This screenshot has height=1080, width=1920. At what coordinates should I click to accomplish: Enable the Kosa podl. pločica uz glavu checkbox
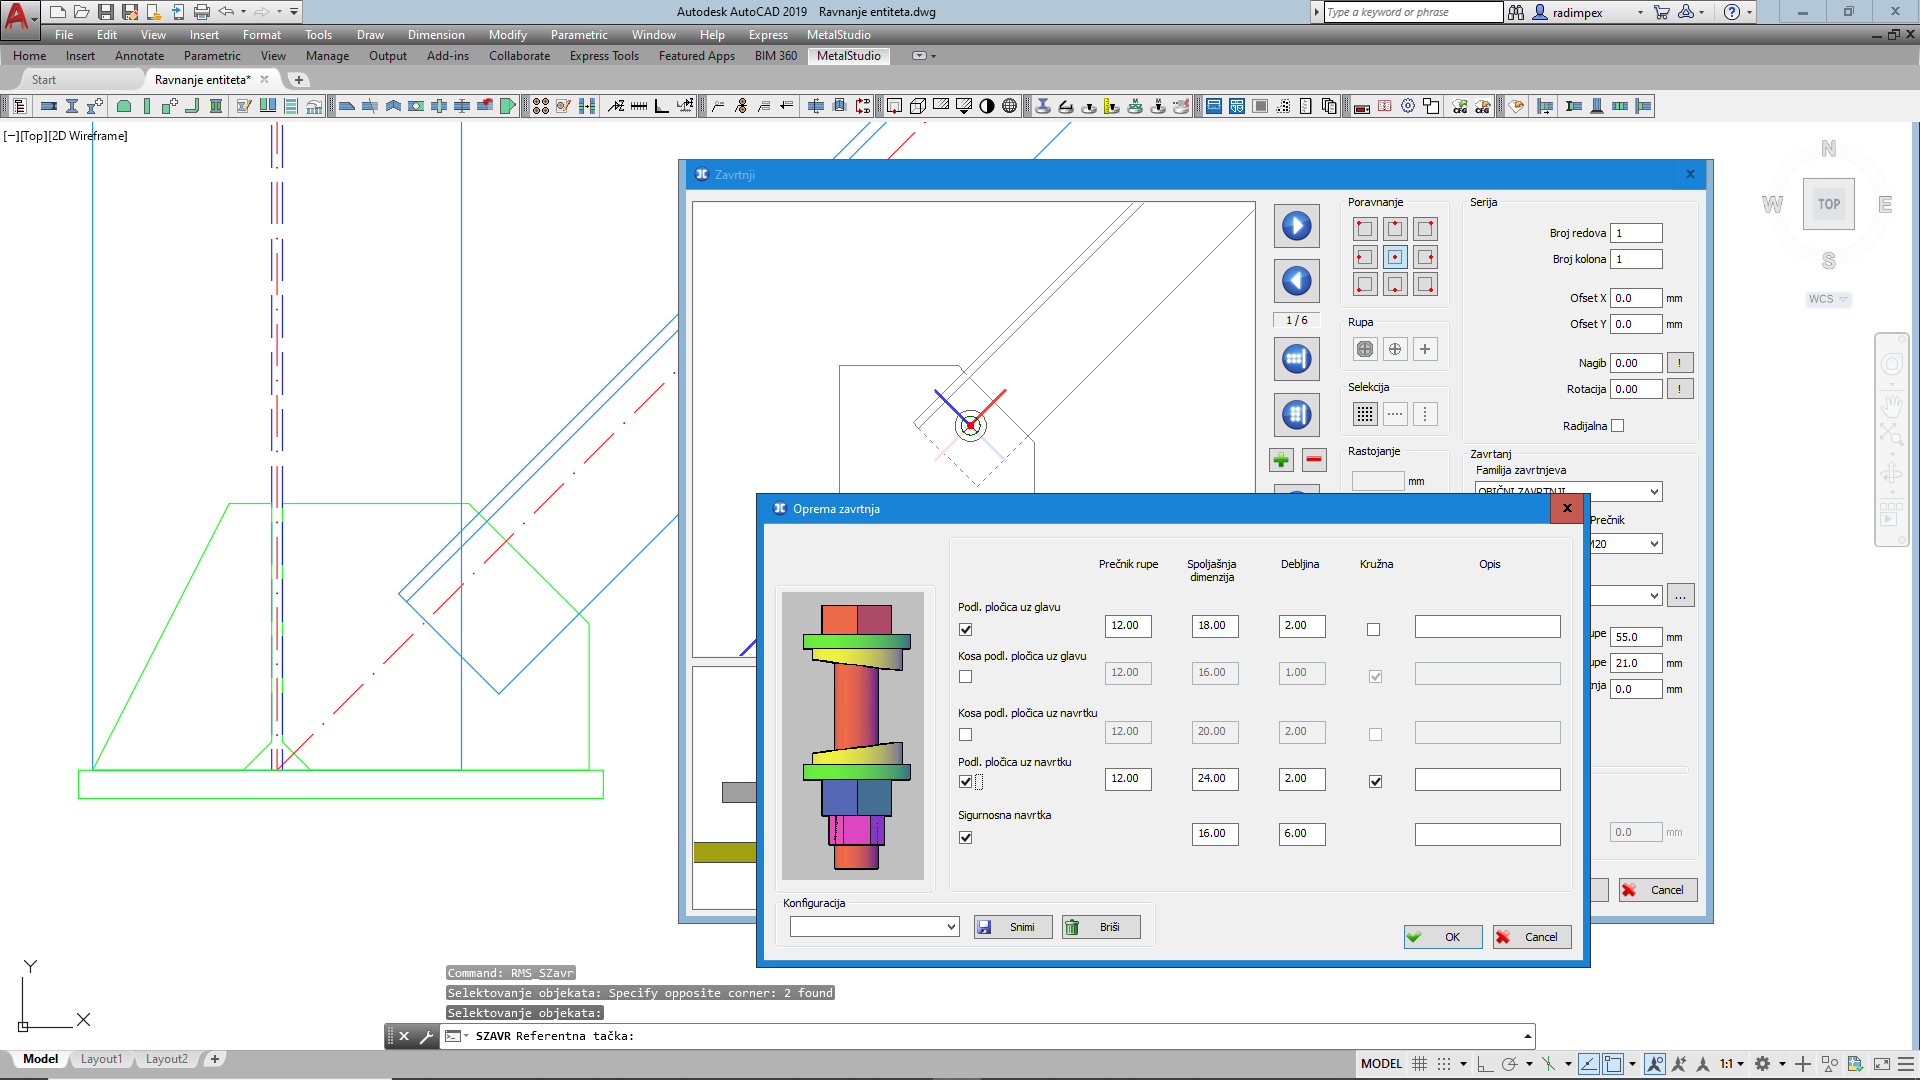pyautogui.click(x=965, y=676)
